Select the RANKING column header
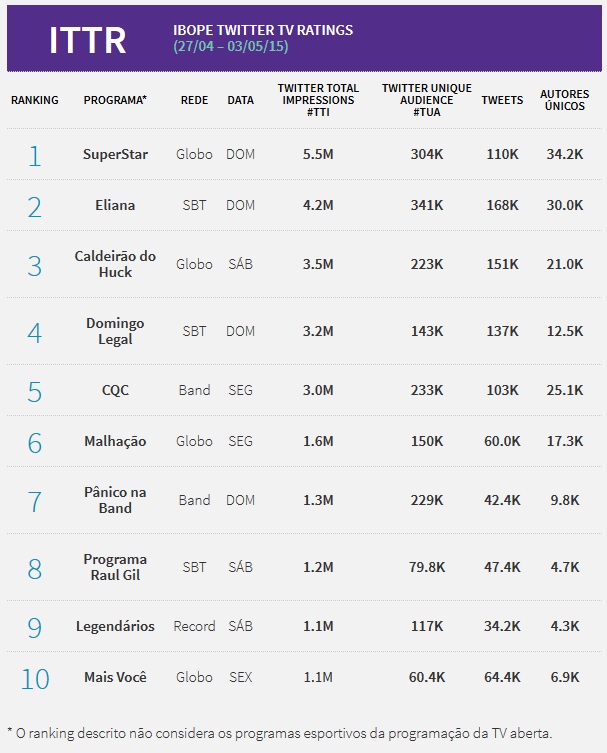607x753 pixels. (x=35, y=101)
